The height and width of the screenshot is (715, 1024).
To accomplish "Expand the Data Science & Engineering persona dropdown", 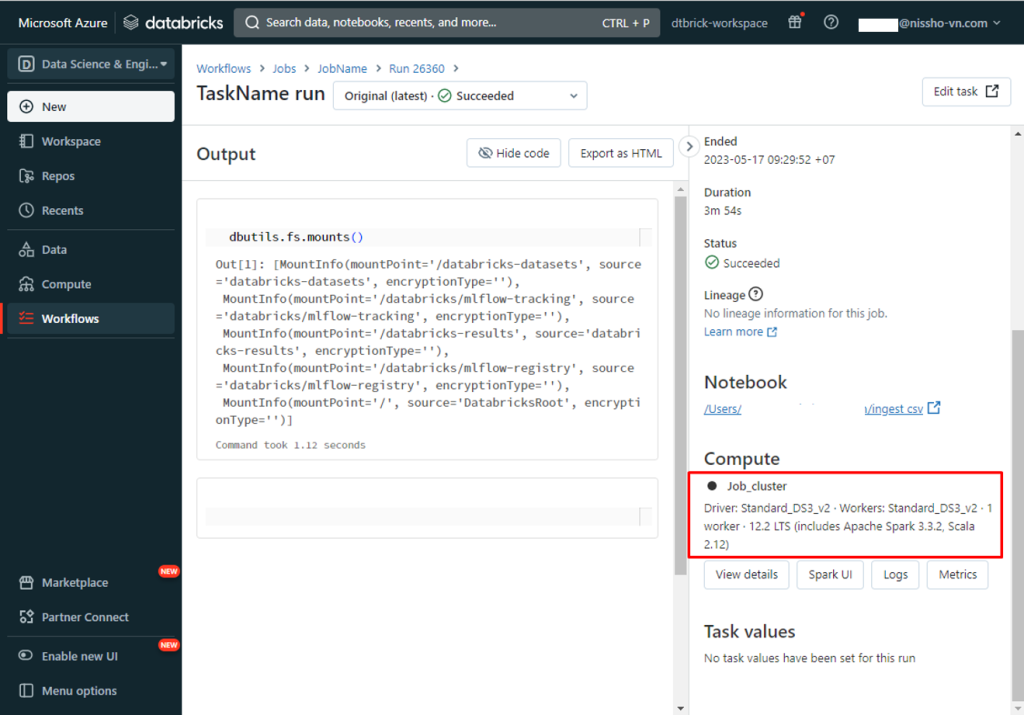I will (91, 64).
